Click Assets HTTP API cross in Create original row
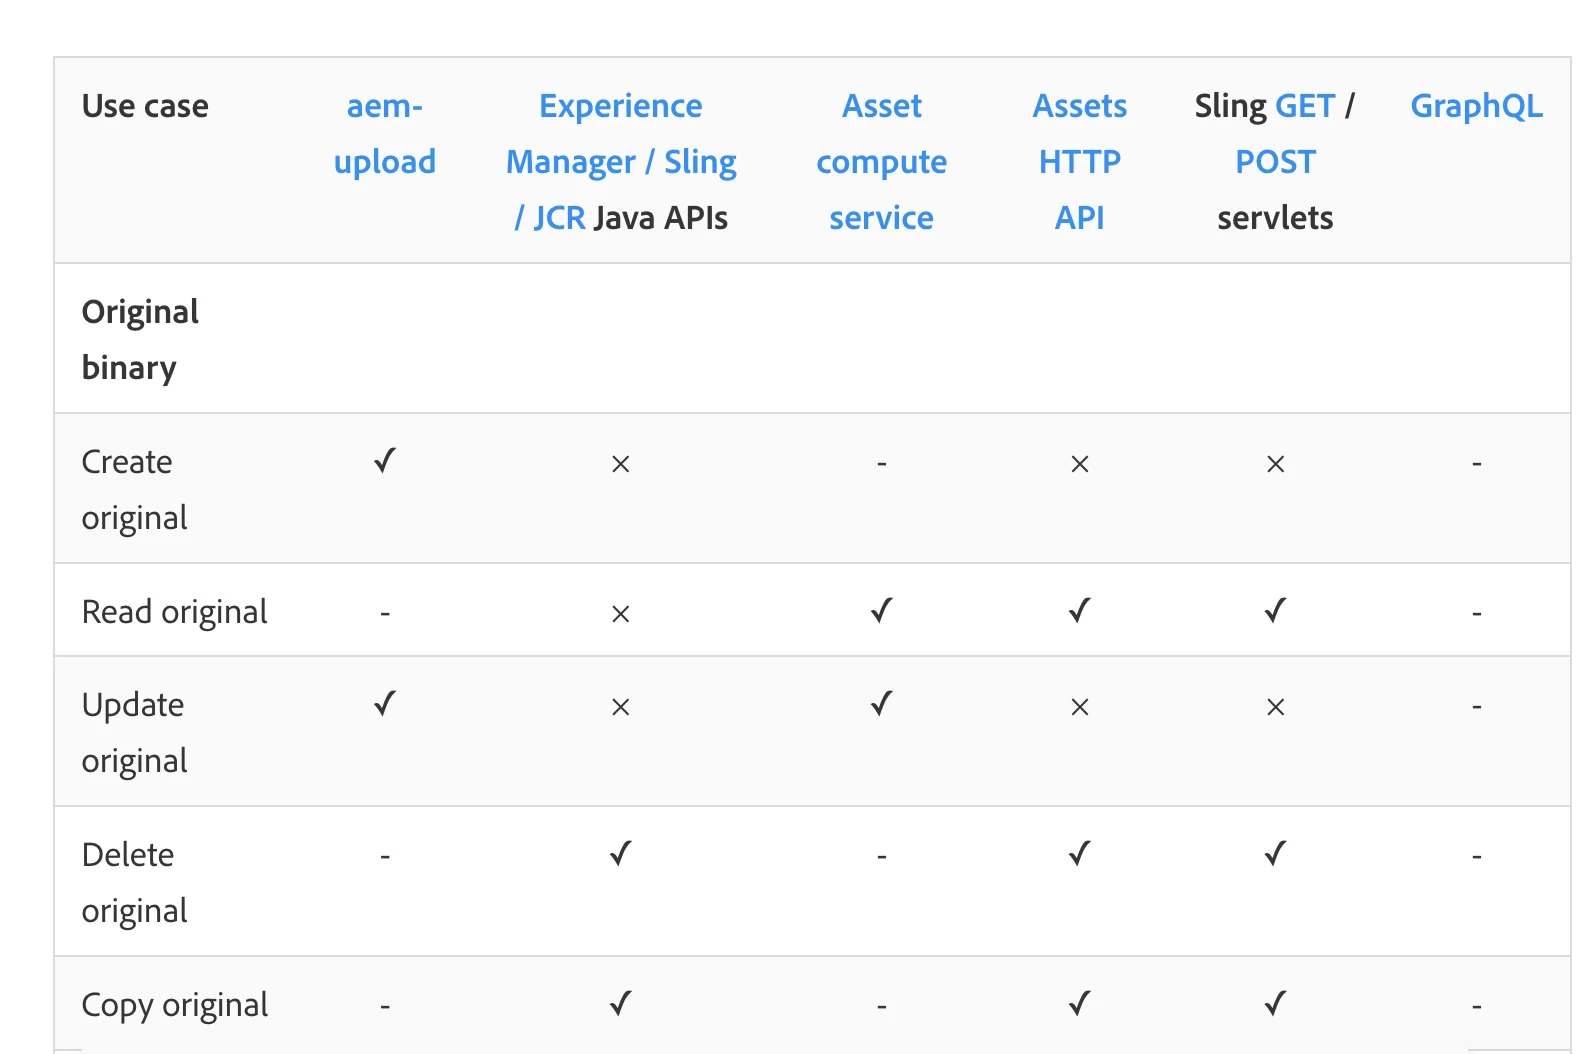This screenshot has width=1584, height=1054. 1079,464
